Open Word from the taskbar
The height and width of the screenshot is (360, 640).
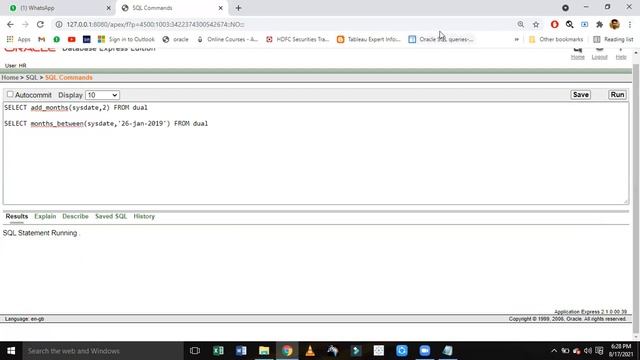click(241, 351)
